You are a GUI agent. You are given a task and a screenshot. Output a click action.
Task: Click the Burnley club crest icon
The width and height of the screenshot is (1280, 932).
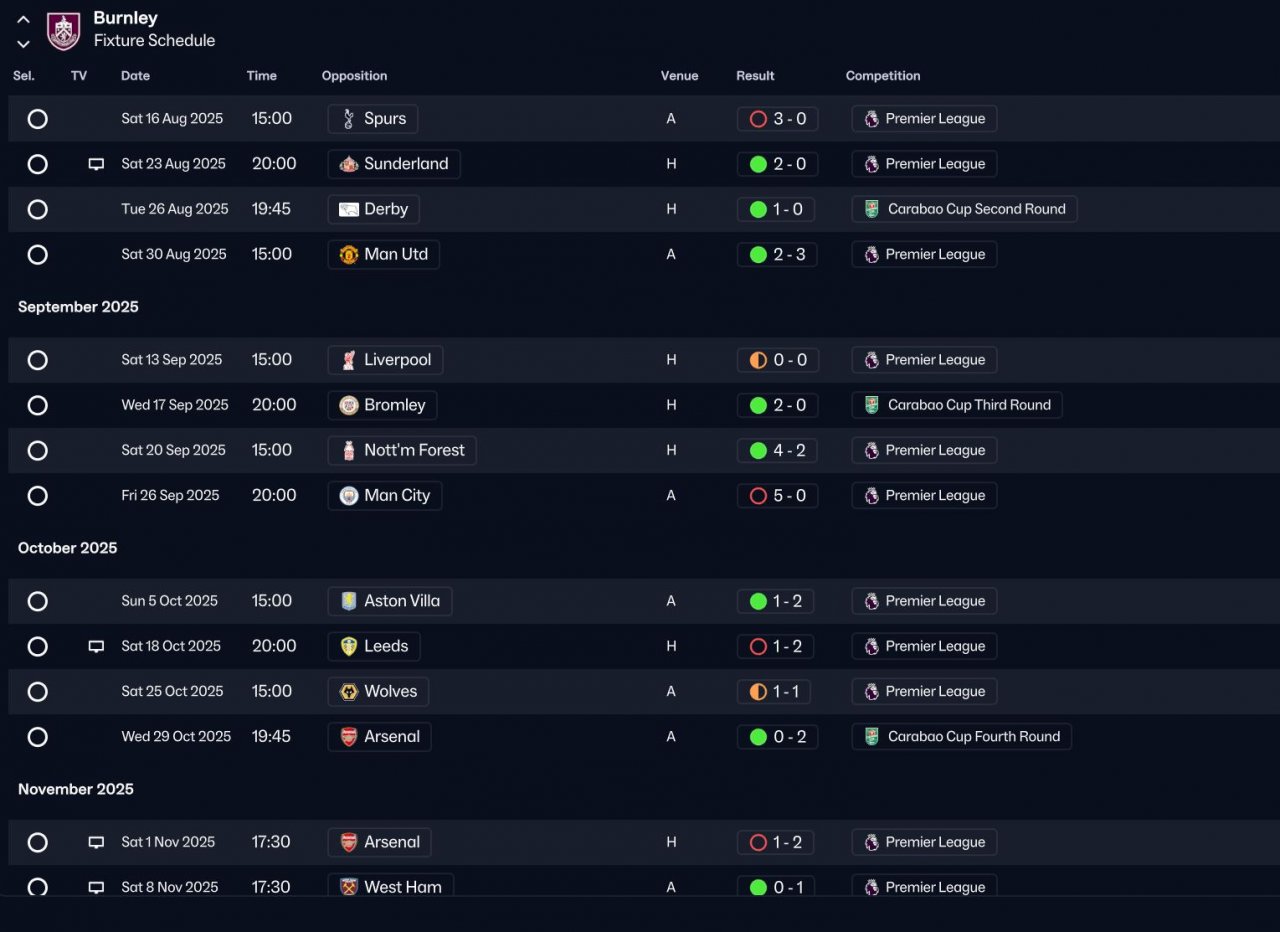point(64,31)
